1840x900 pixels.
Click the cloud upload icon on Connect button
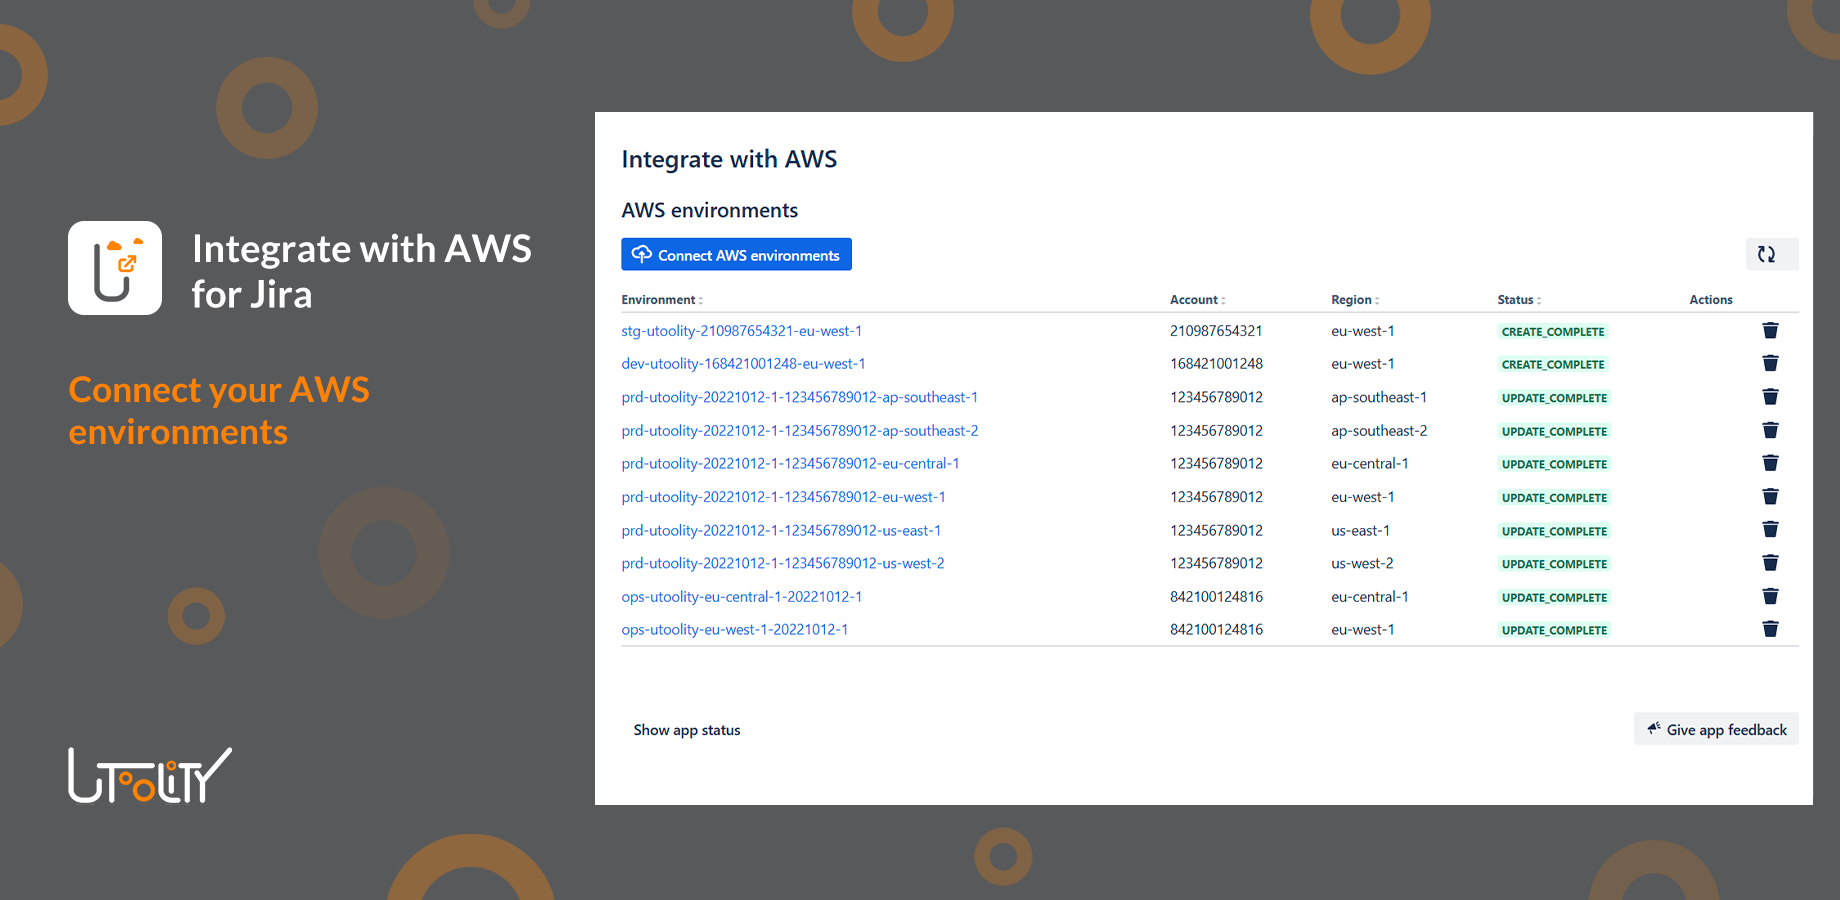[641, 253]
